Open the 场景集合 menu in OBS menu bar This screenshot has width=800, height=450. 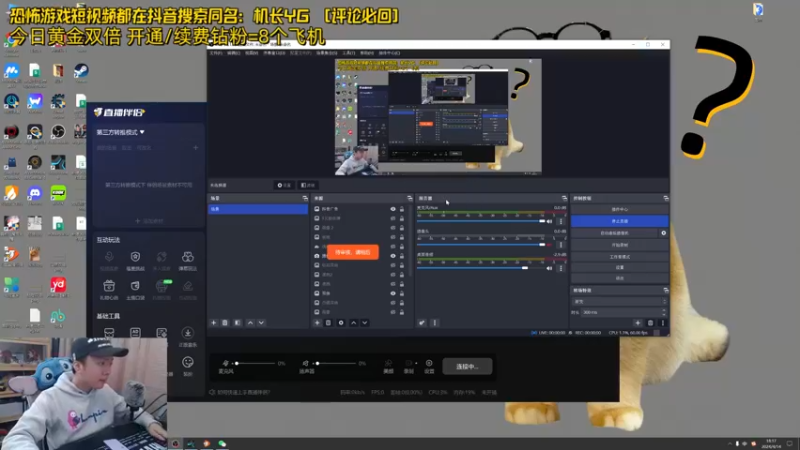pos(327,53)
